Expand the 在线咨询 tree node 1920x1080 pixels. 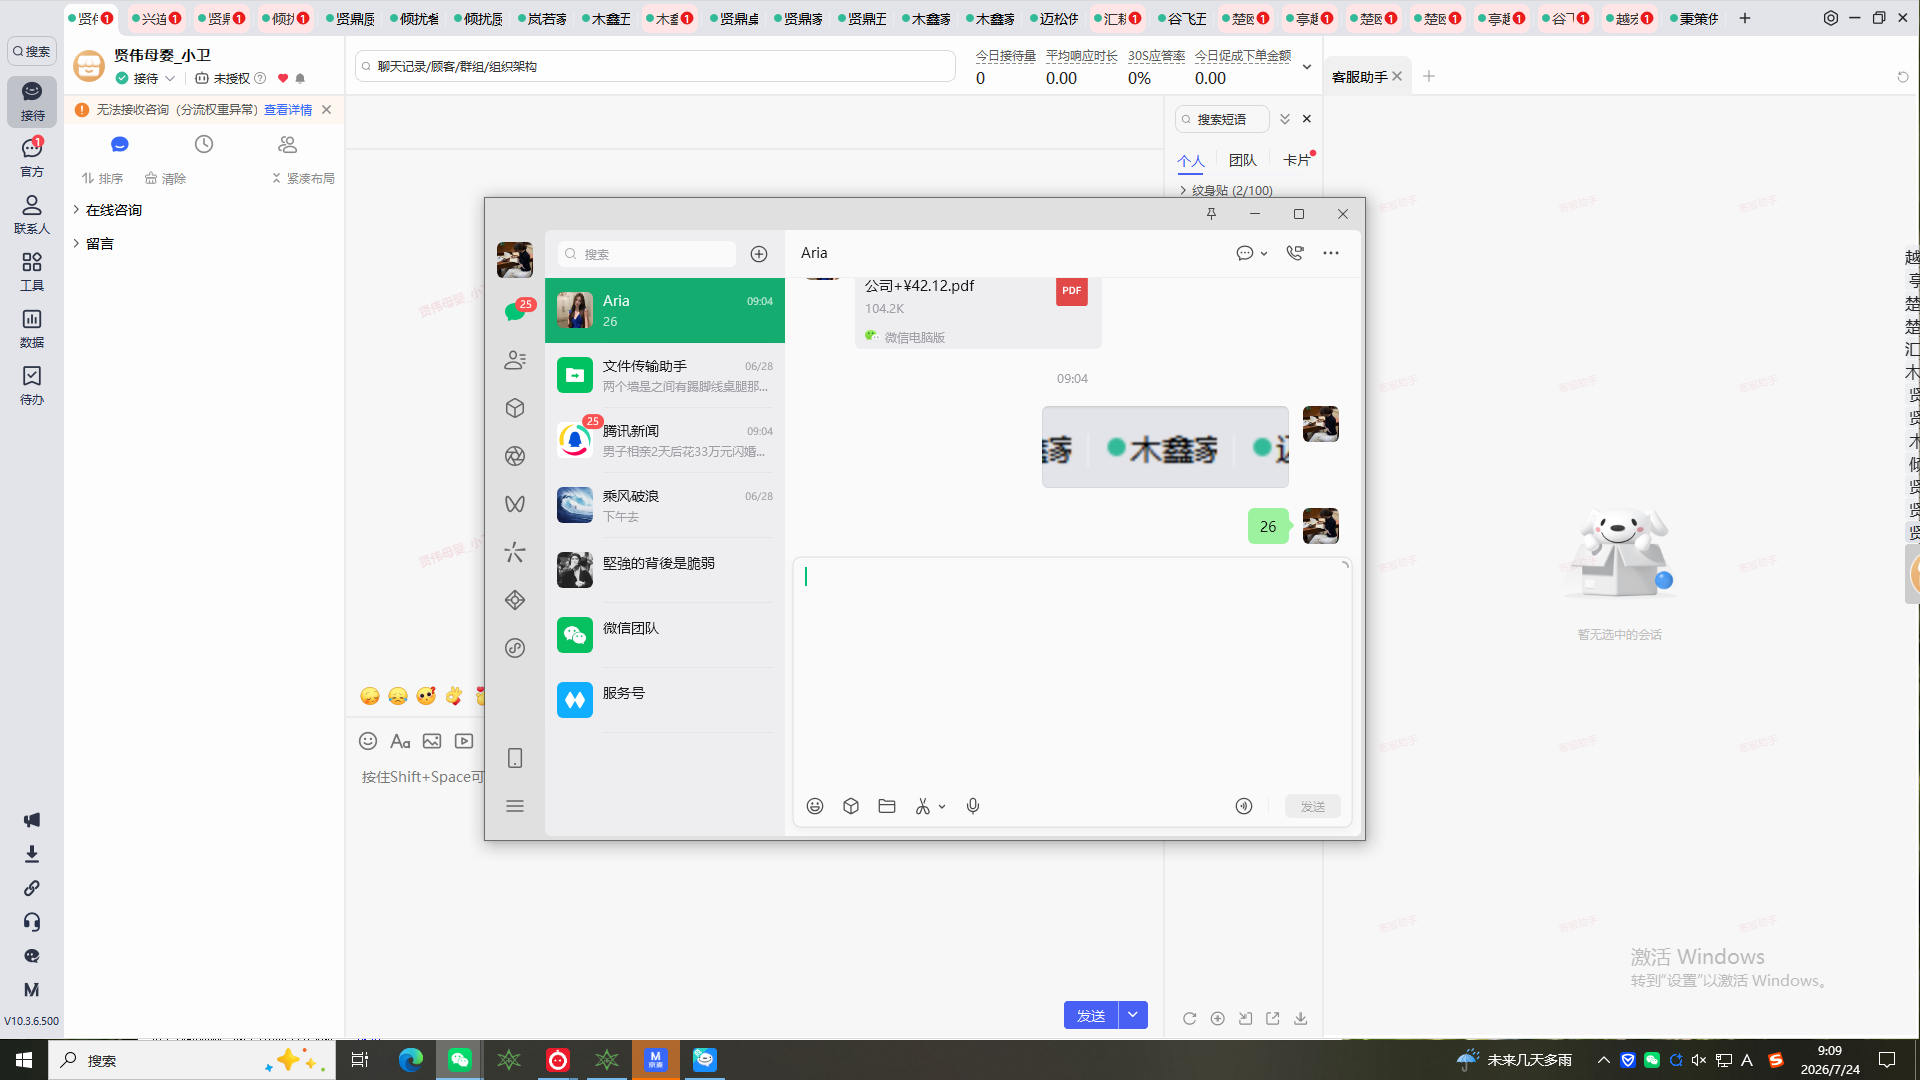(x=76, y=209)
